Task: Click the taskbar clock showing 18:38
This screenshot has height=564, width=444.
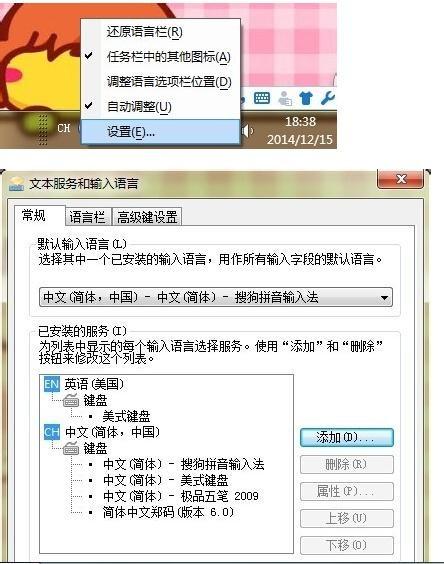Action: [300, 122]
